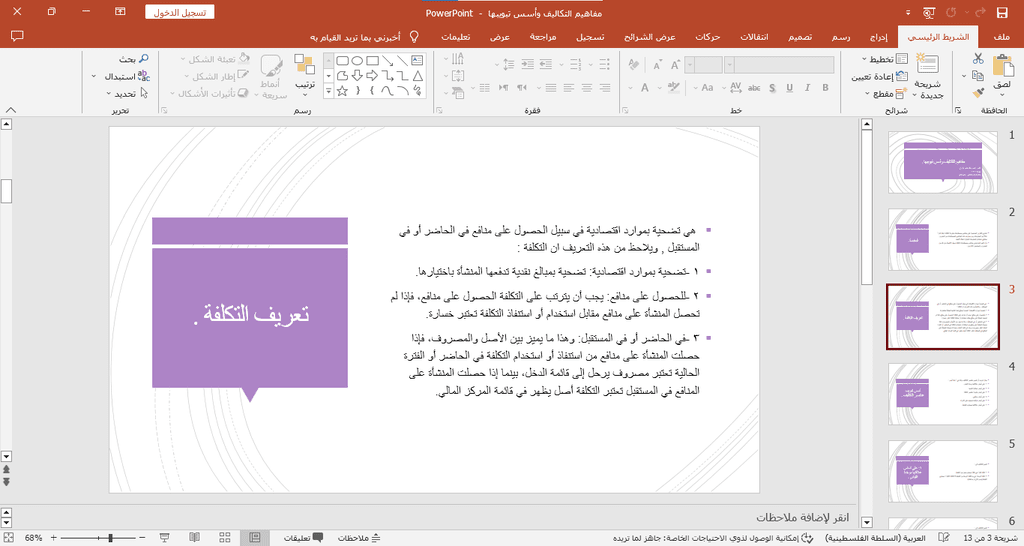Open the font name combo box
This screenshot has width=1024, height=546.
779,65
